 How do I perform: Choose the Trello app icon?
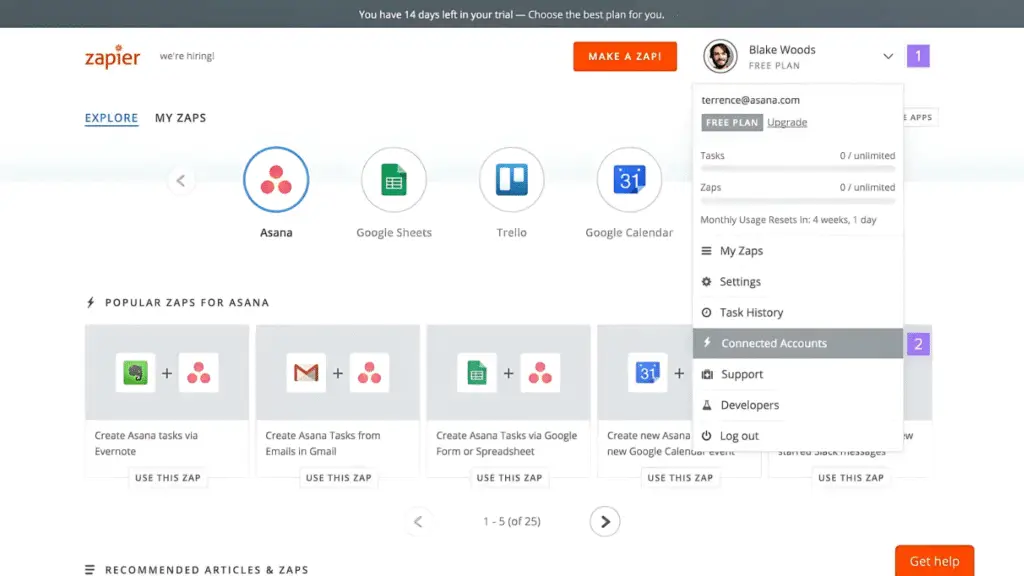tap(511, 180)
